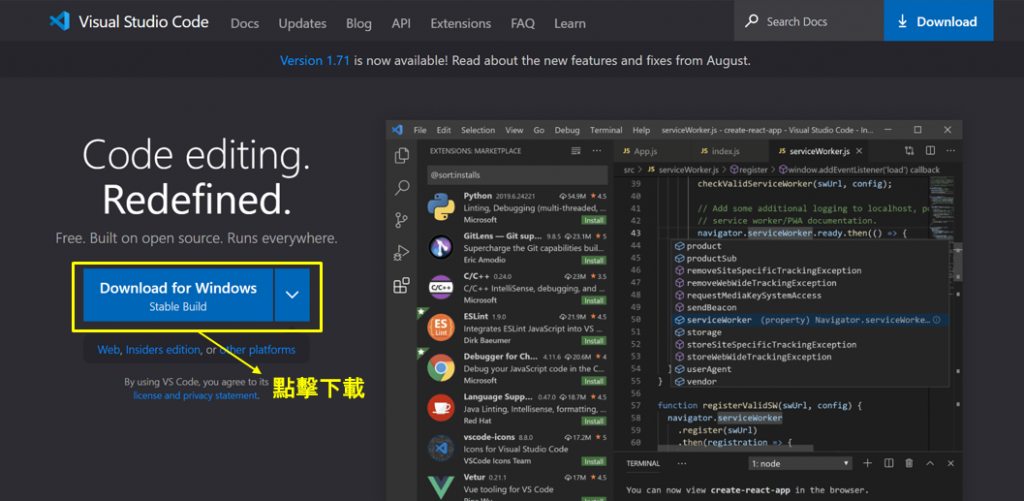Open Extensions in the top nav
Viewport: 1024px width, 501px height.
click(x=460, y=24)
